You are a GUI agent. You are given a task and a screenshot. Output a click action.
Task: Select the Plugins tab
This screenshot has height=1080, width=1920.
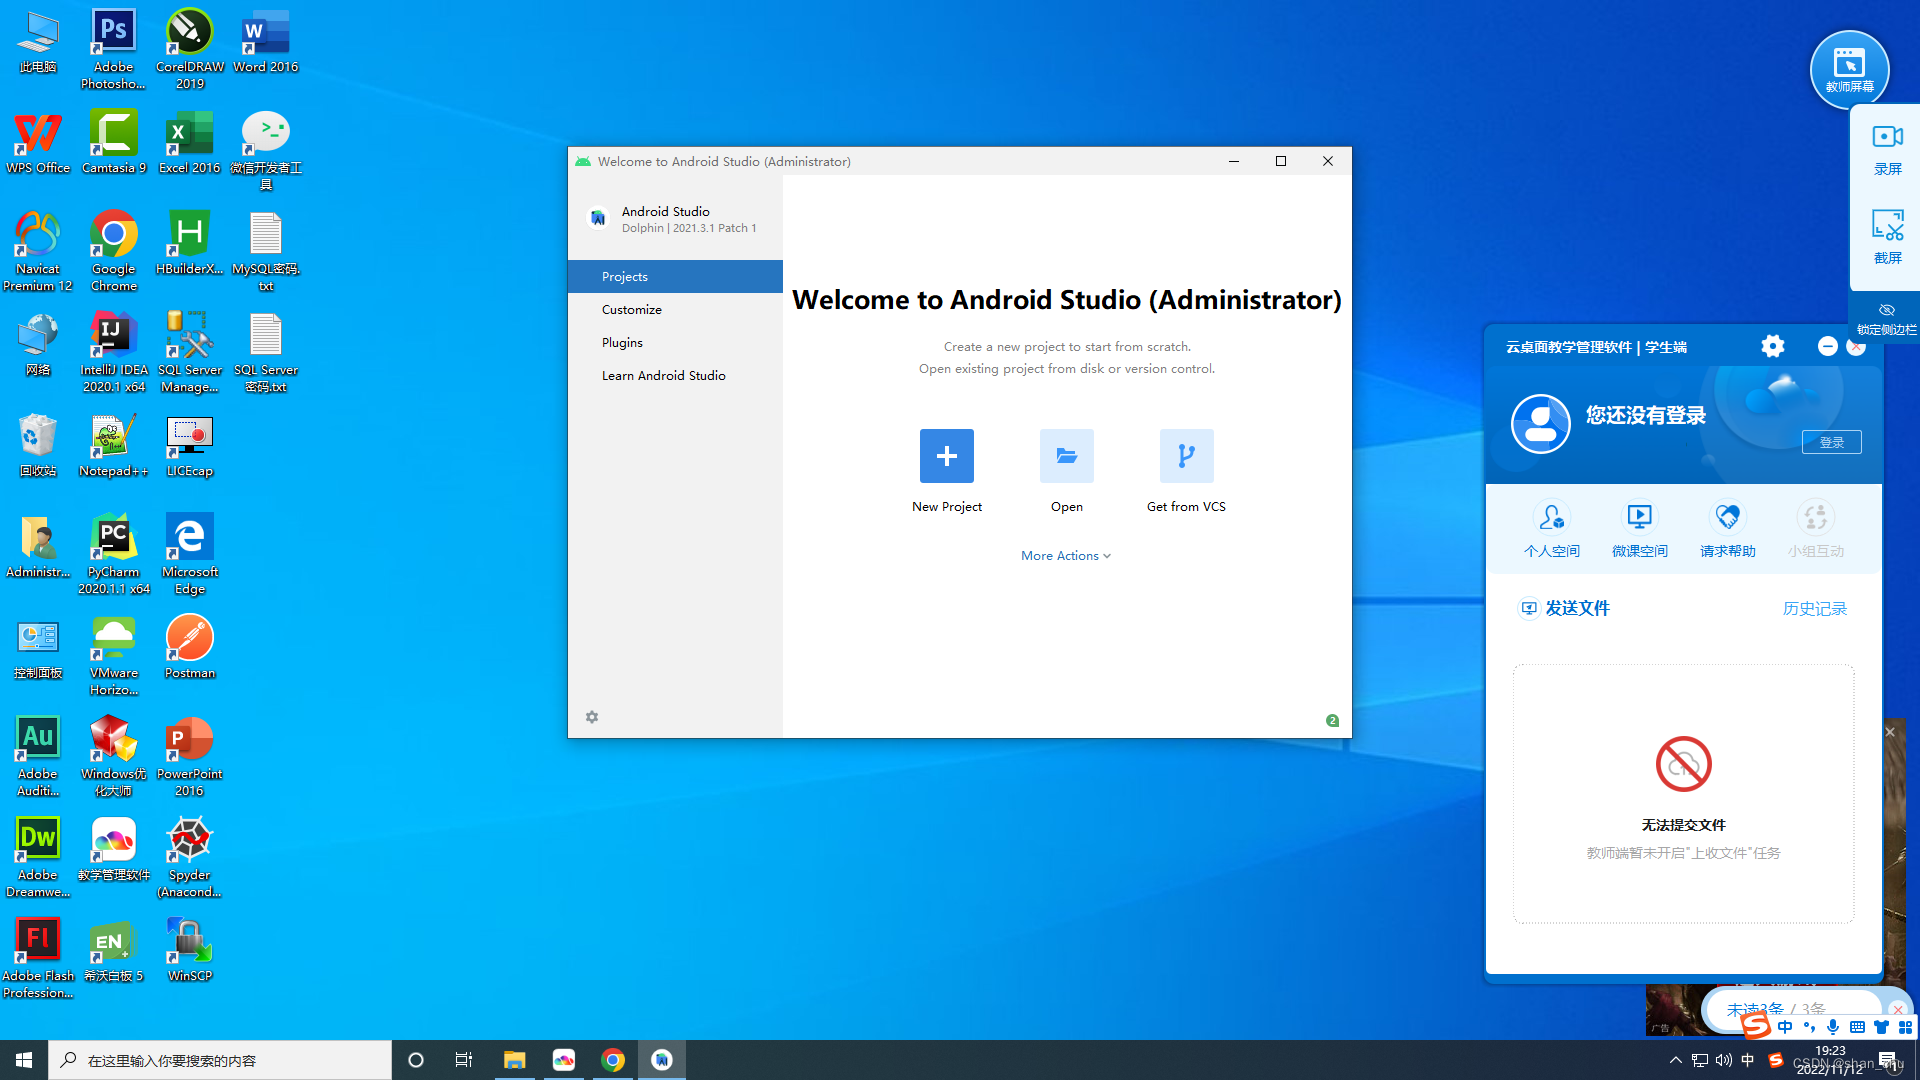pos(622,343)
